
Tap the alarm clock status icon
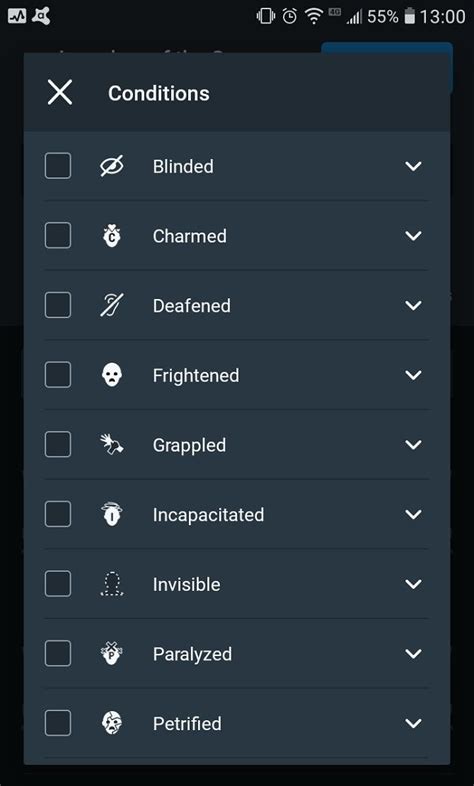(x=290, y=17)
